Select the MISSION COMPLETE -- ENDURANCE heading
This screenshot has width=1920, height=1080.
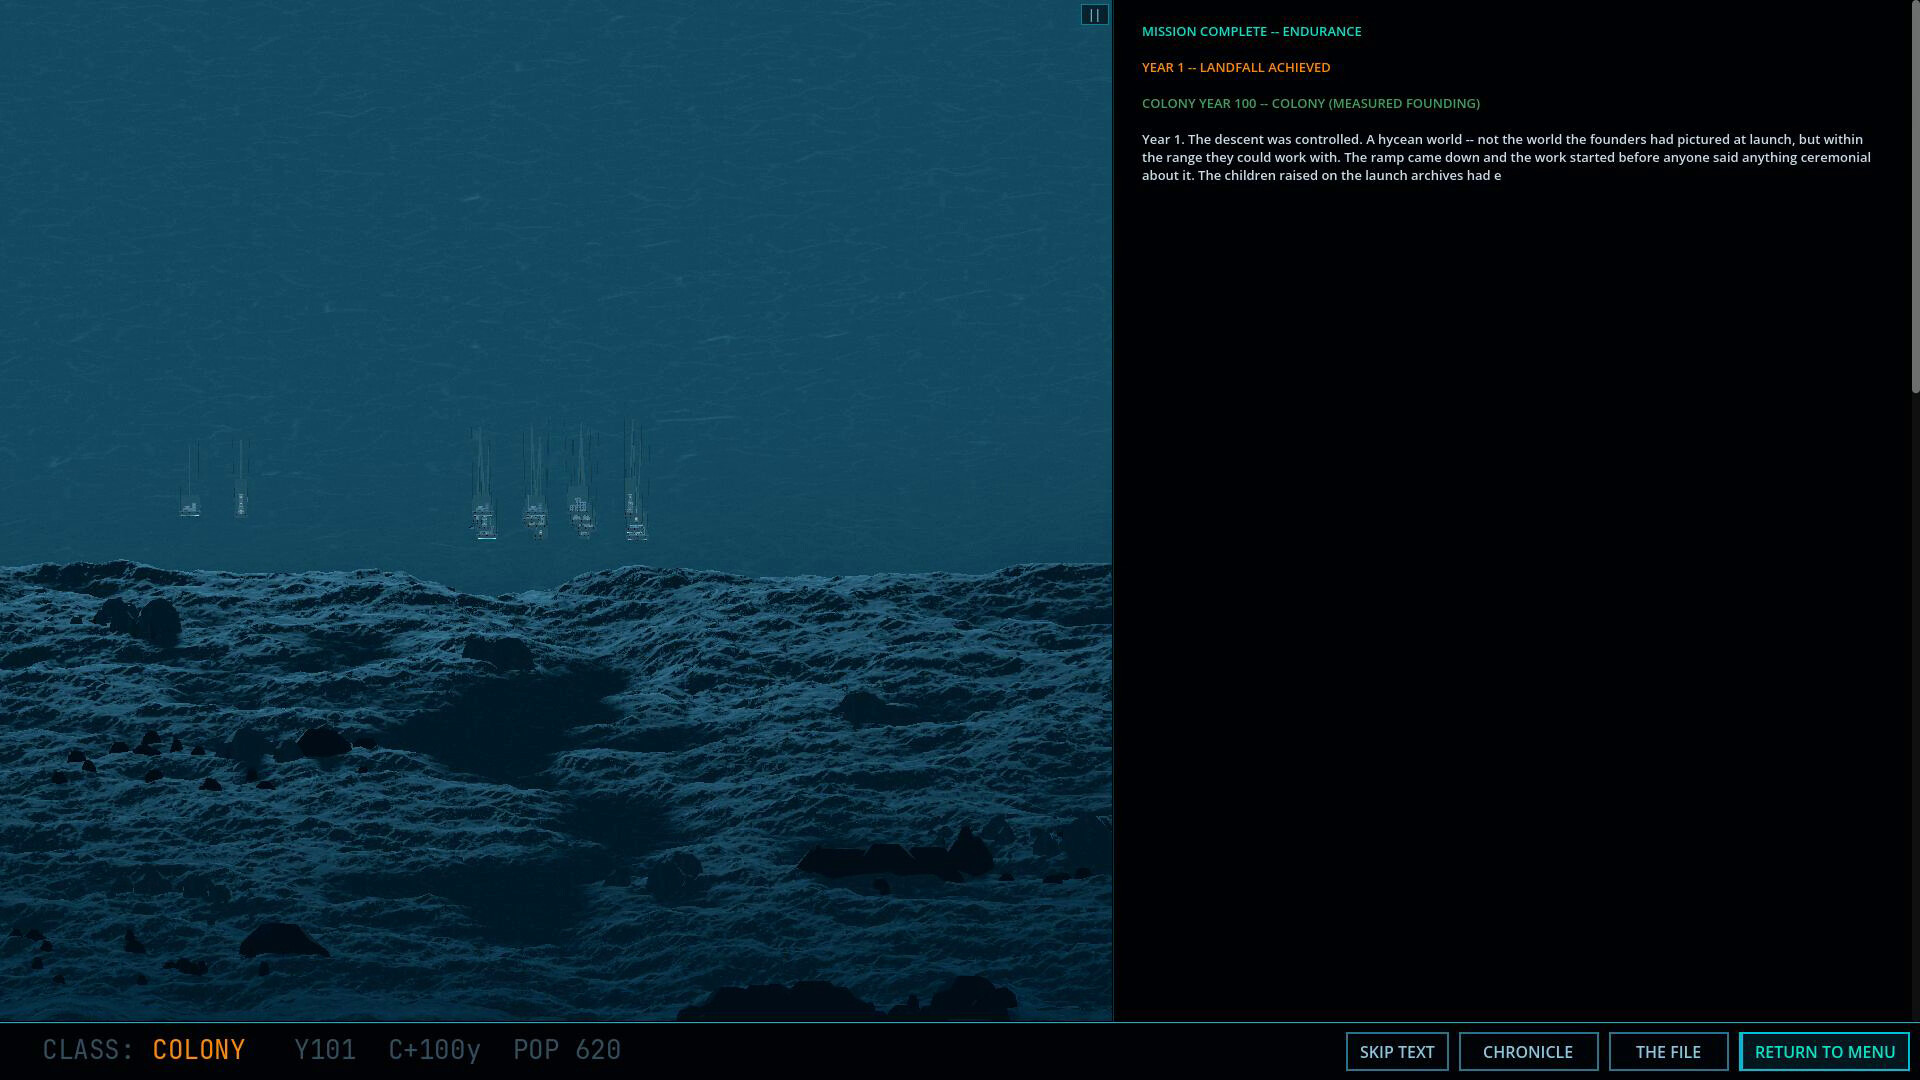pos(1251,32)
